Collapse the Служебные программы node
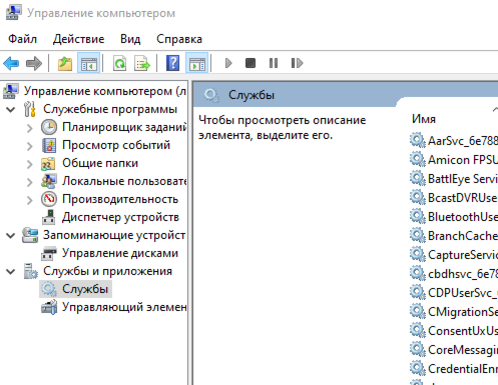This screenshot has width=498, height=385. [11, 109]
